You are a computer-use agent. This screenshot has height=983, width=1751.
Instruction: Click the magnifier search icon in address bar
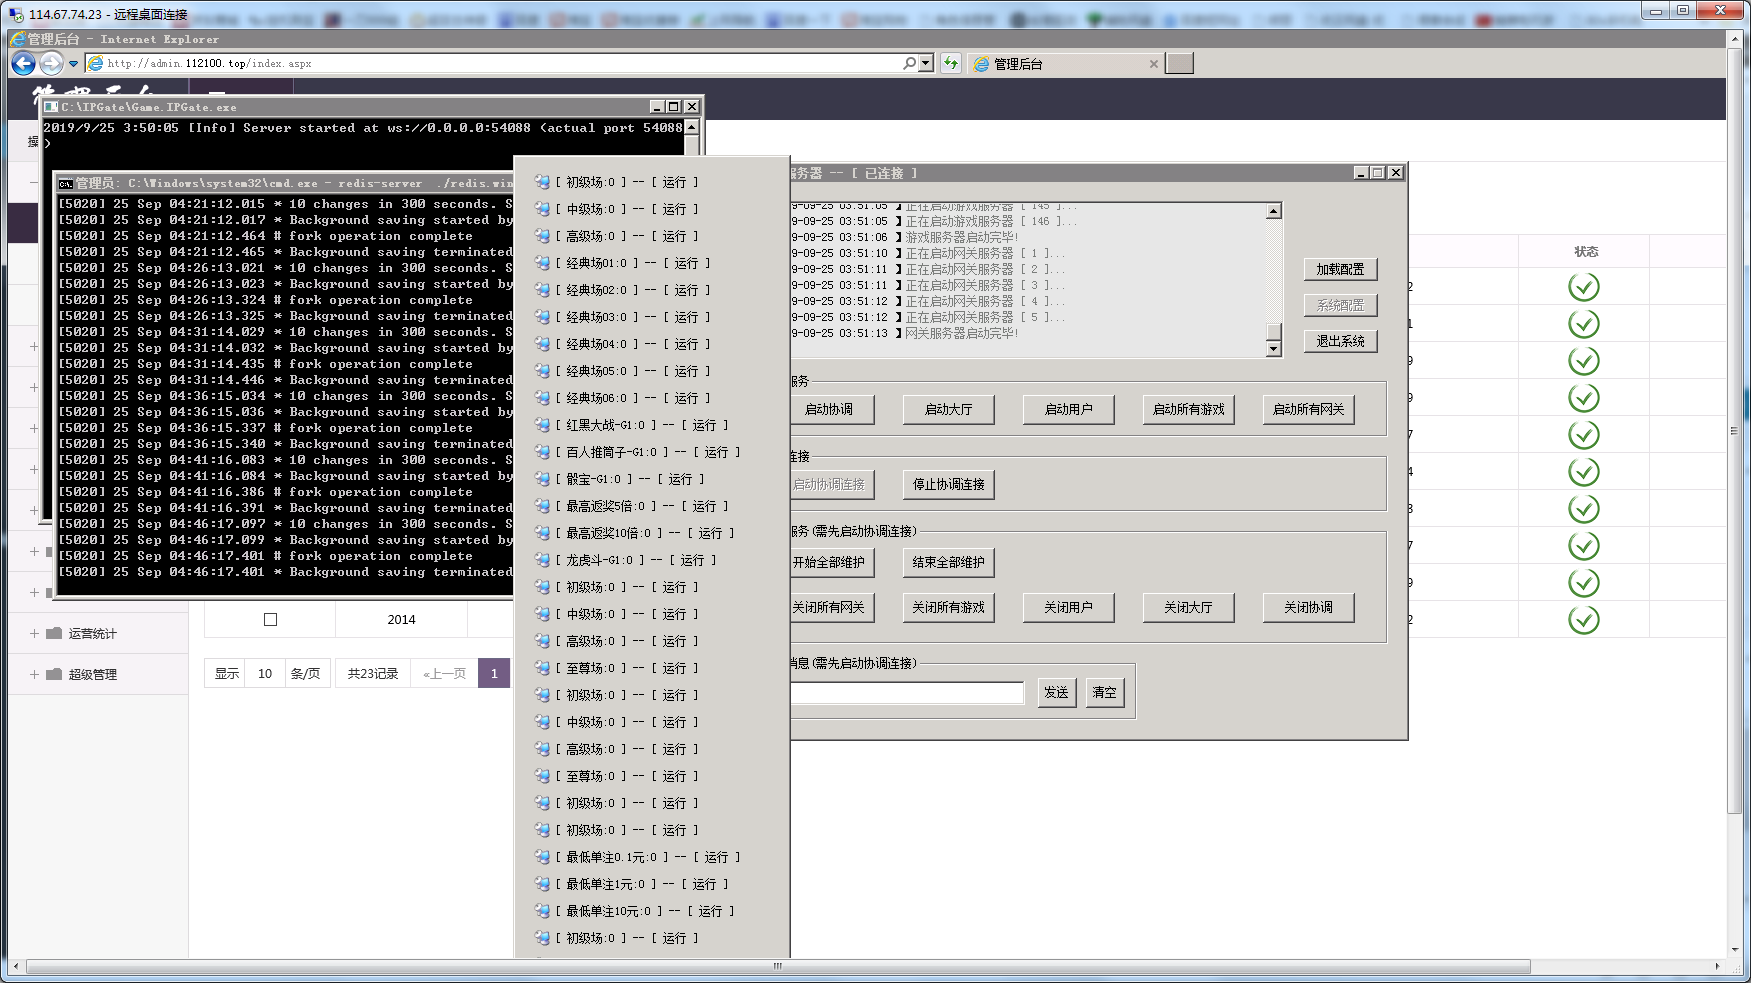click(908, 63)
